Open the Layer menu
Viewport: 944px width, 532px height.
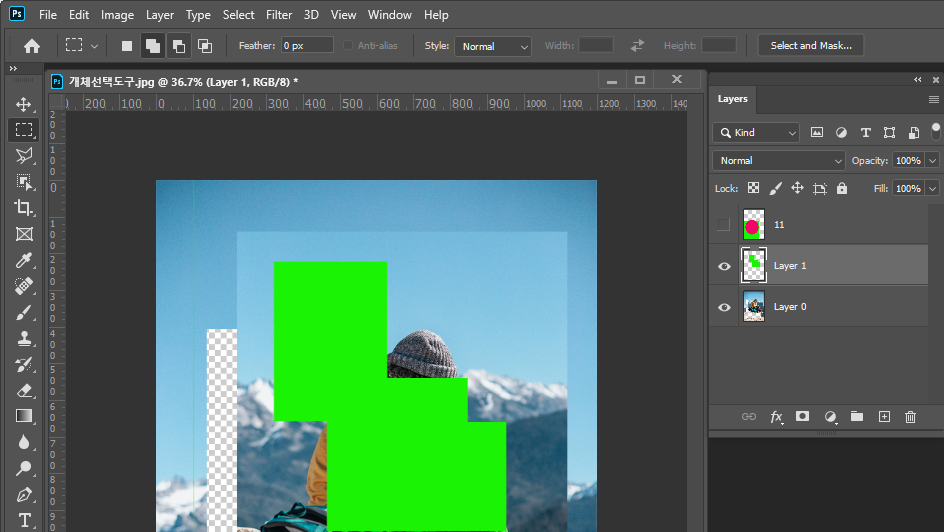pyautogui.click(x=160, y=15)
